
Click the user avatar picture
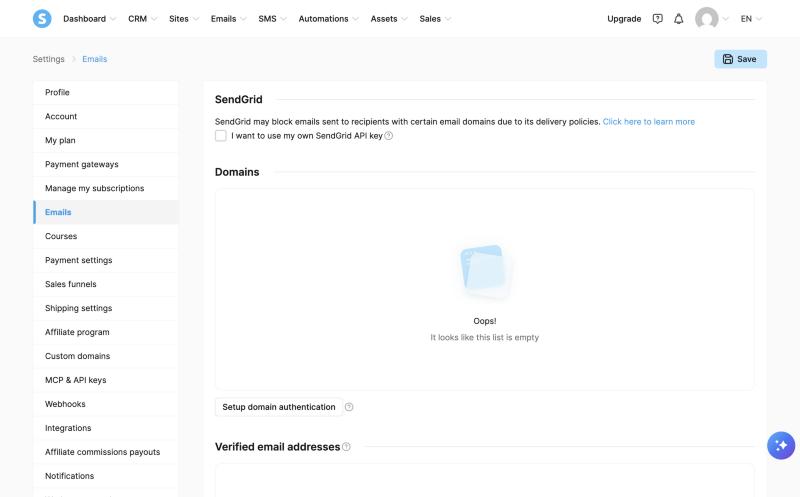click(x=707, y=19)
